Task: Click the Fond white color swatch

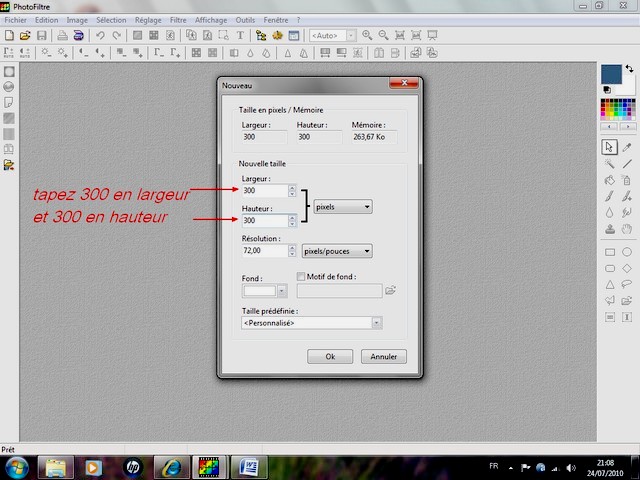Action: point(260,291)
